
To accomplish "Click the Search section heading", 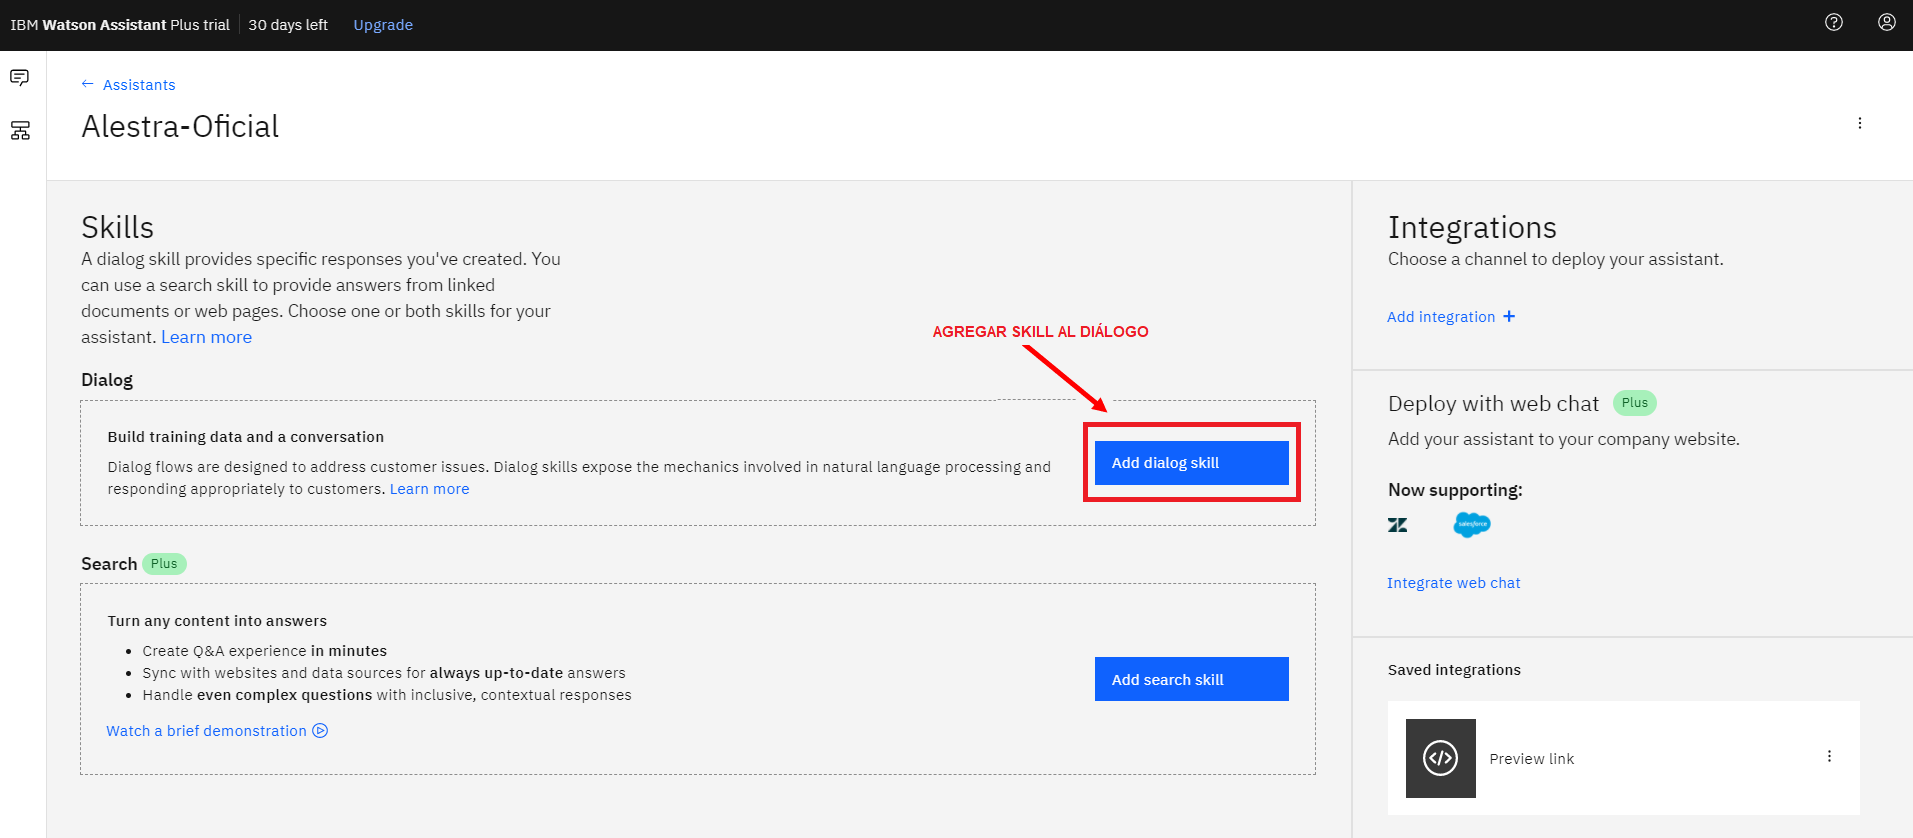I will click(x=109, y=564).
